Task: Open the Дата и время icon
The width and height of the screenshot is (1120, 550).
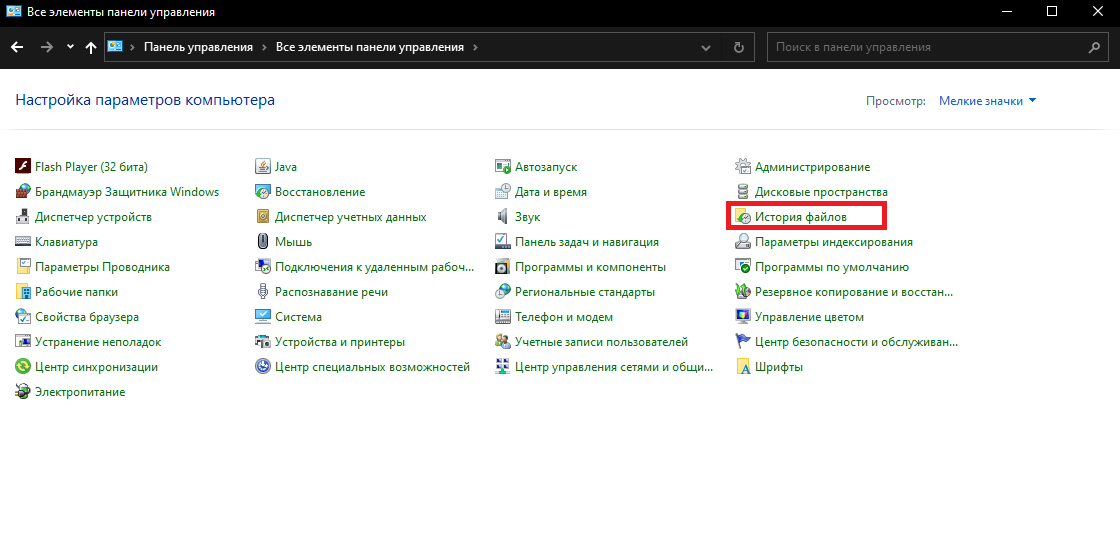Action: click(x=503, y=191)
